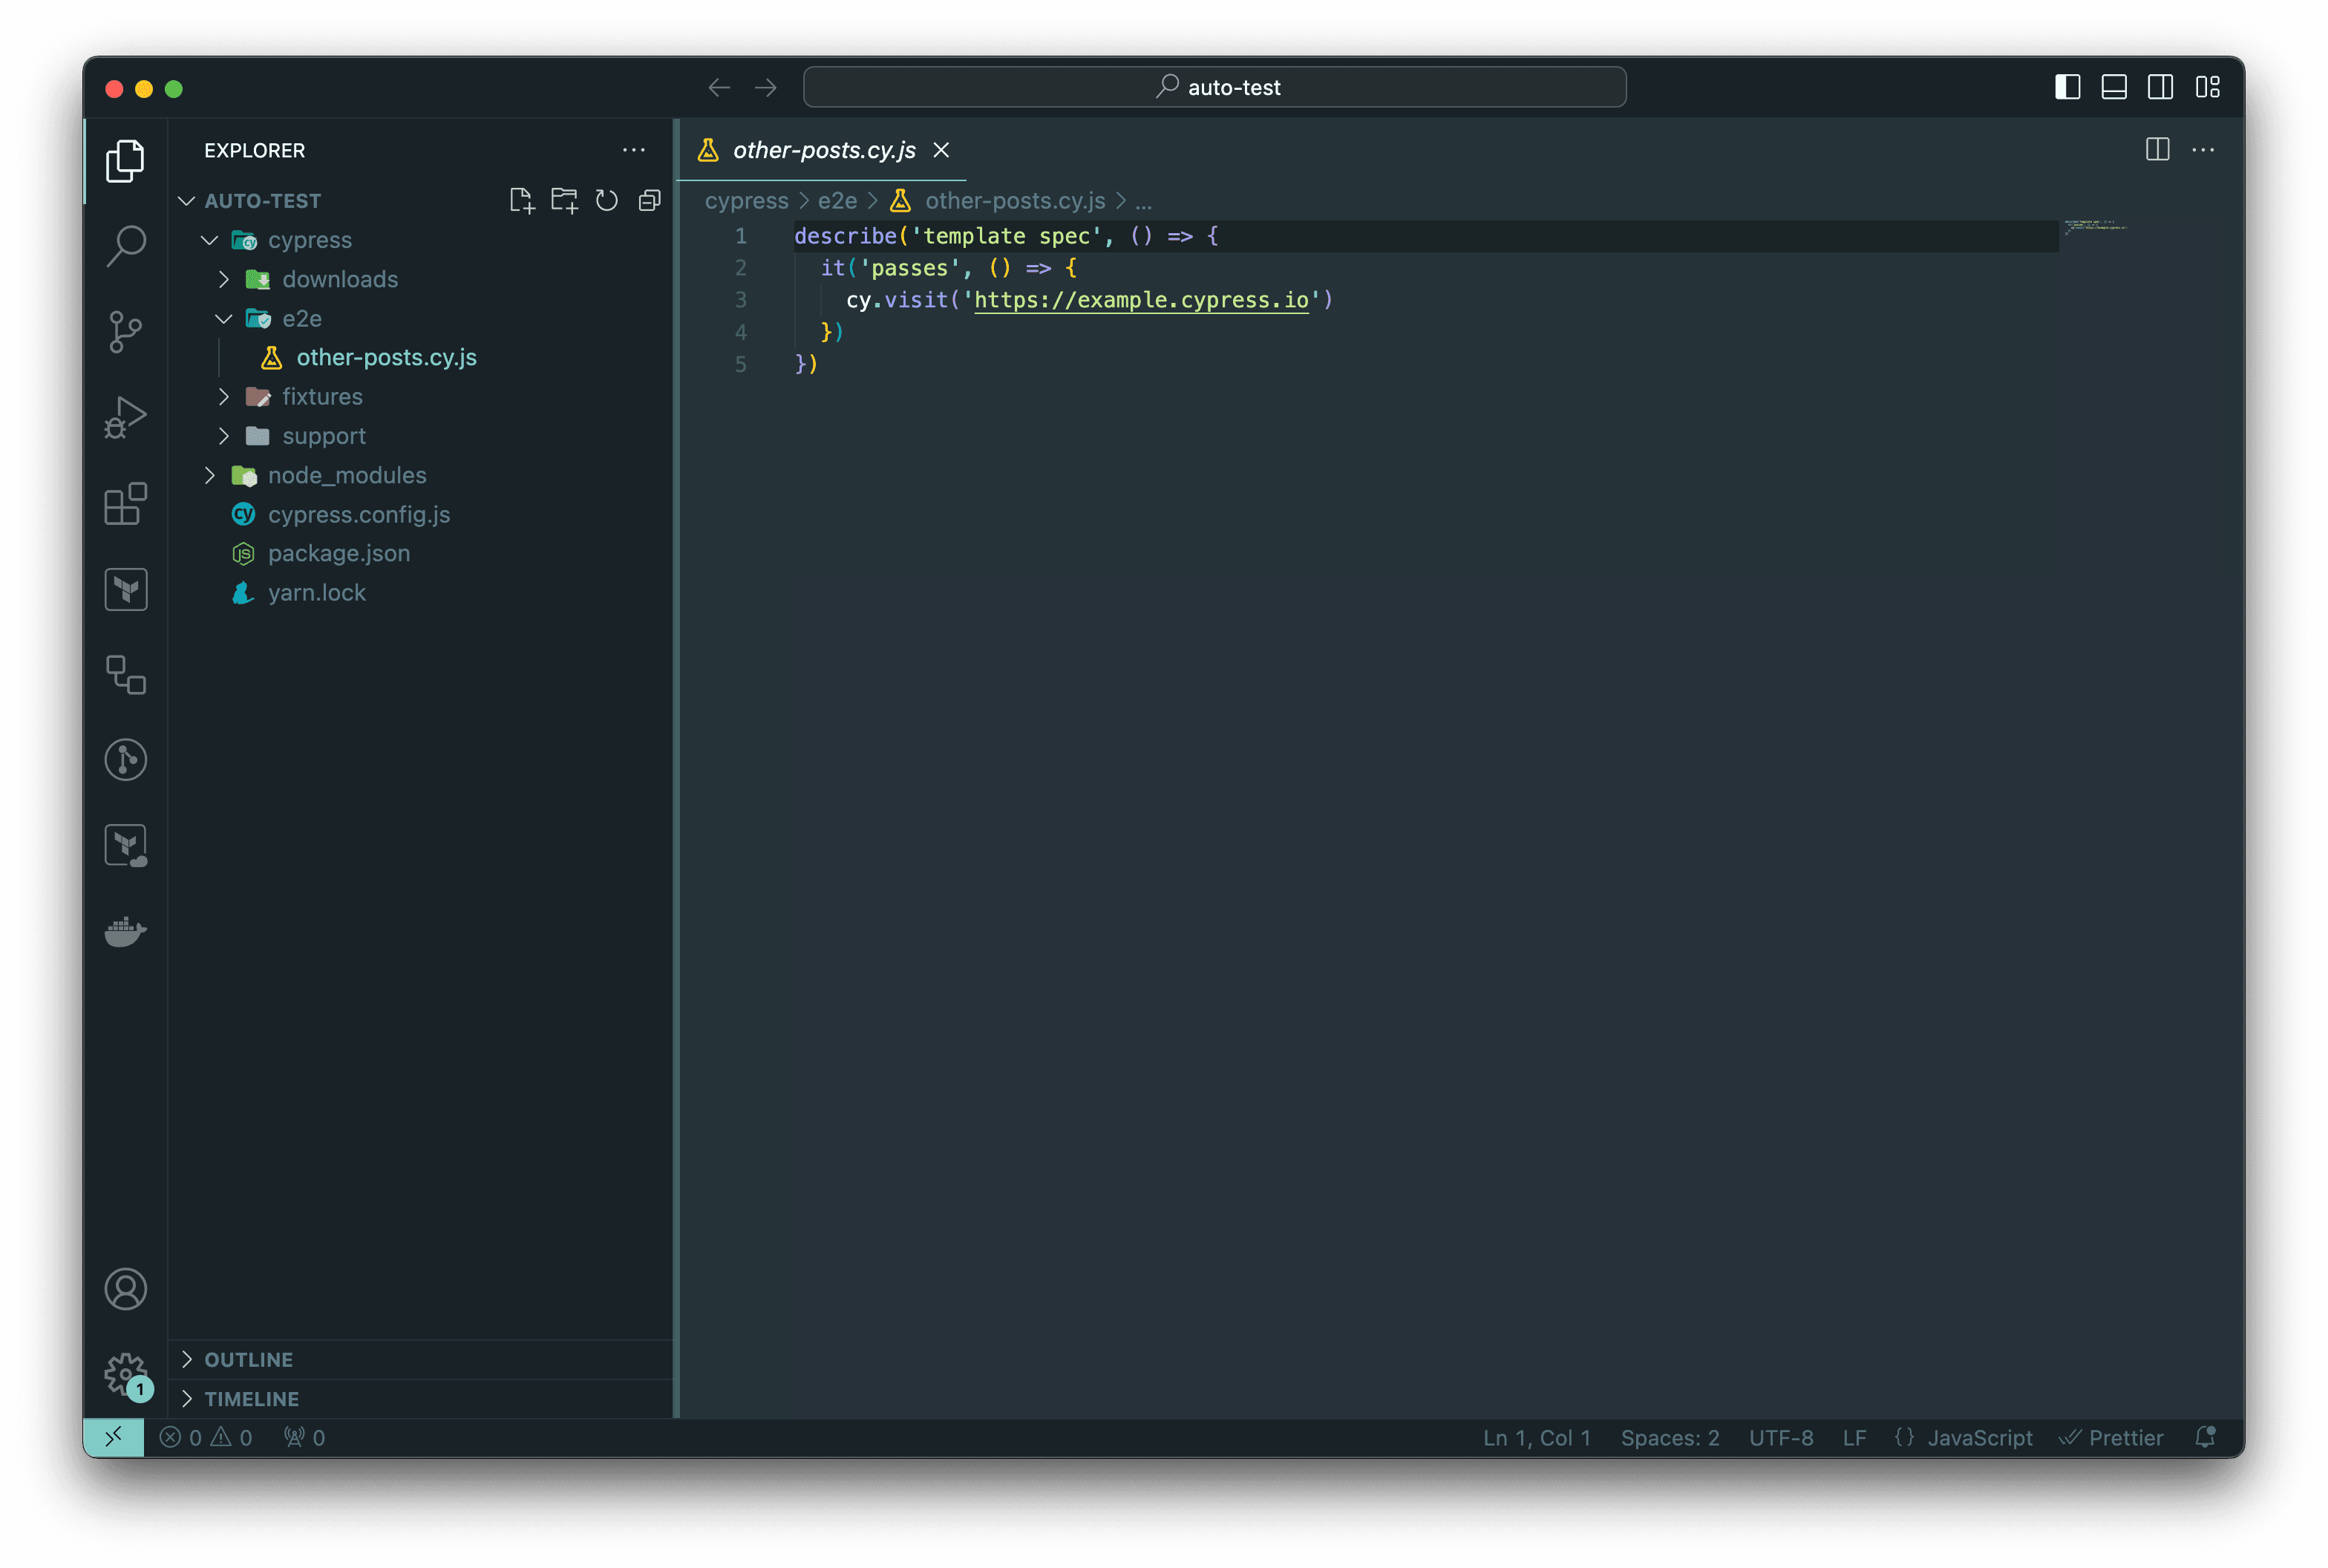The height and width of the screenshot is (1568, 2328).
Task: Open the Search view
Action: tap(125, 245)
